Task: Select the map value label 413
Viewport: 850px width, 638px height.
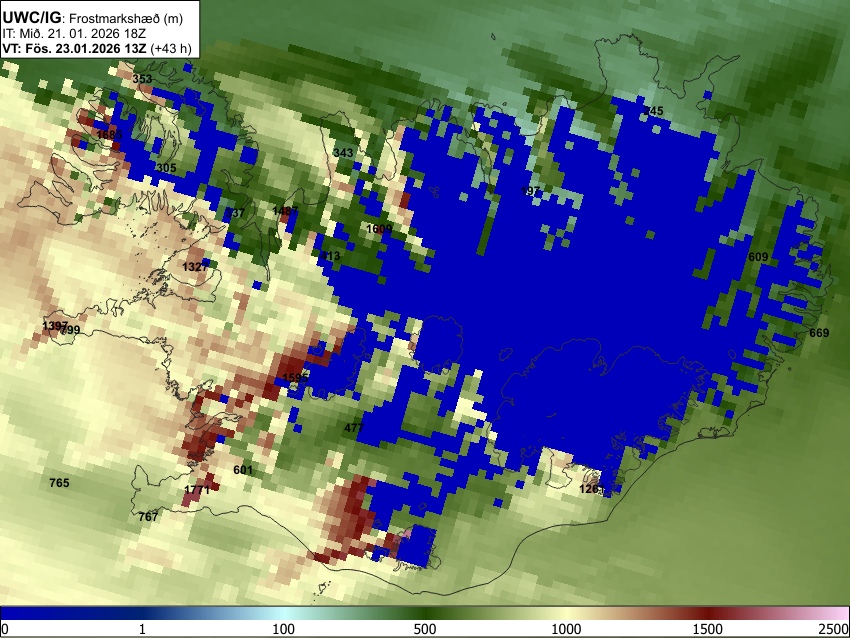Action: click(x=330, y=256)
